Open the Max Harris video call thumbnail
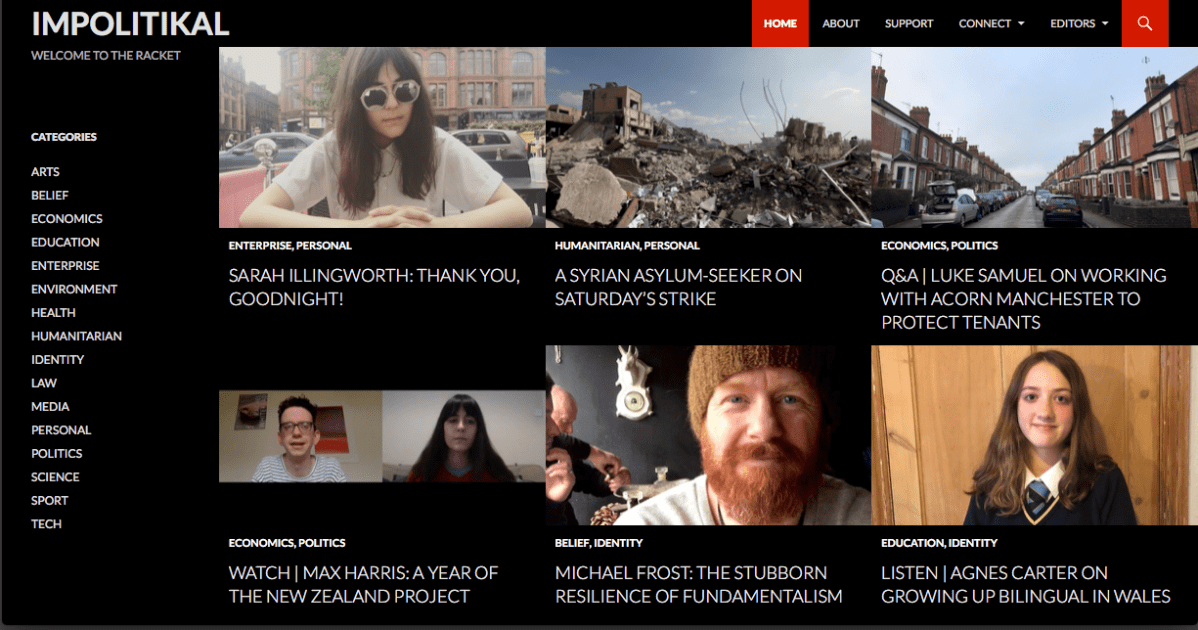This screenshot has height=630, width=1198. click(382, 436)
